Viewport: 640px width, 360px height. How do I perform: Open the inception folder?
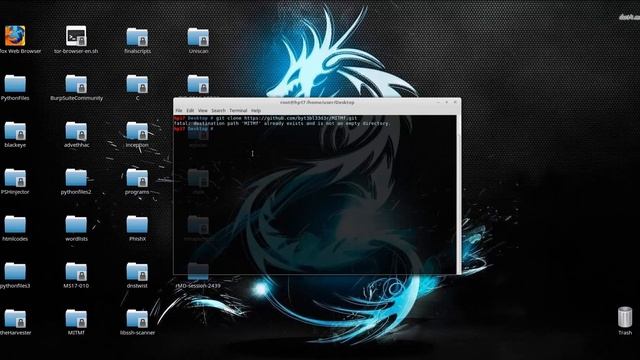coord(137,131)
